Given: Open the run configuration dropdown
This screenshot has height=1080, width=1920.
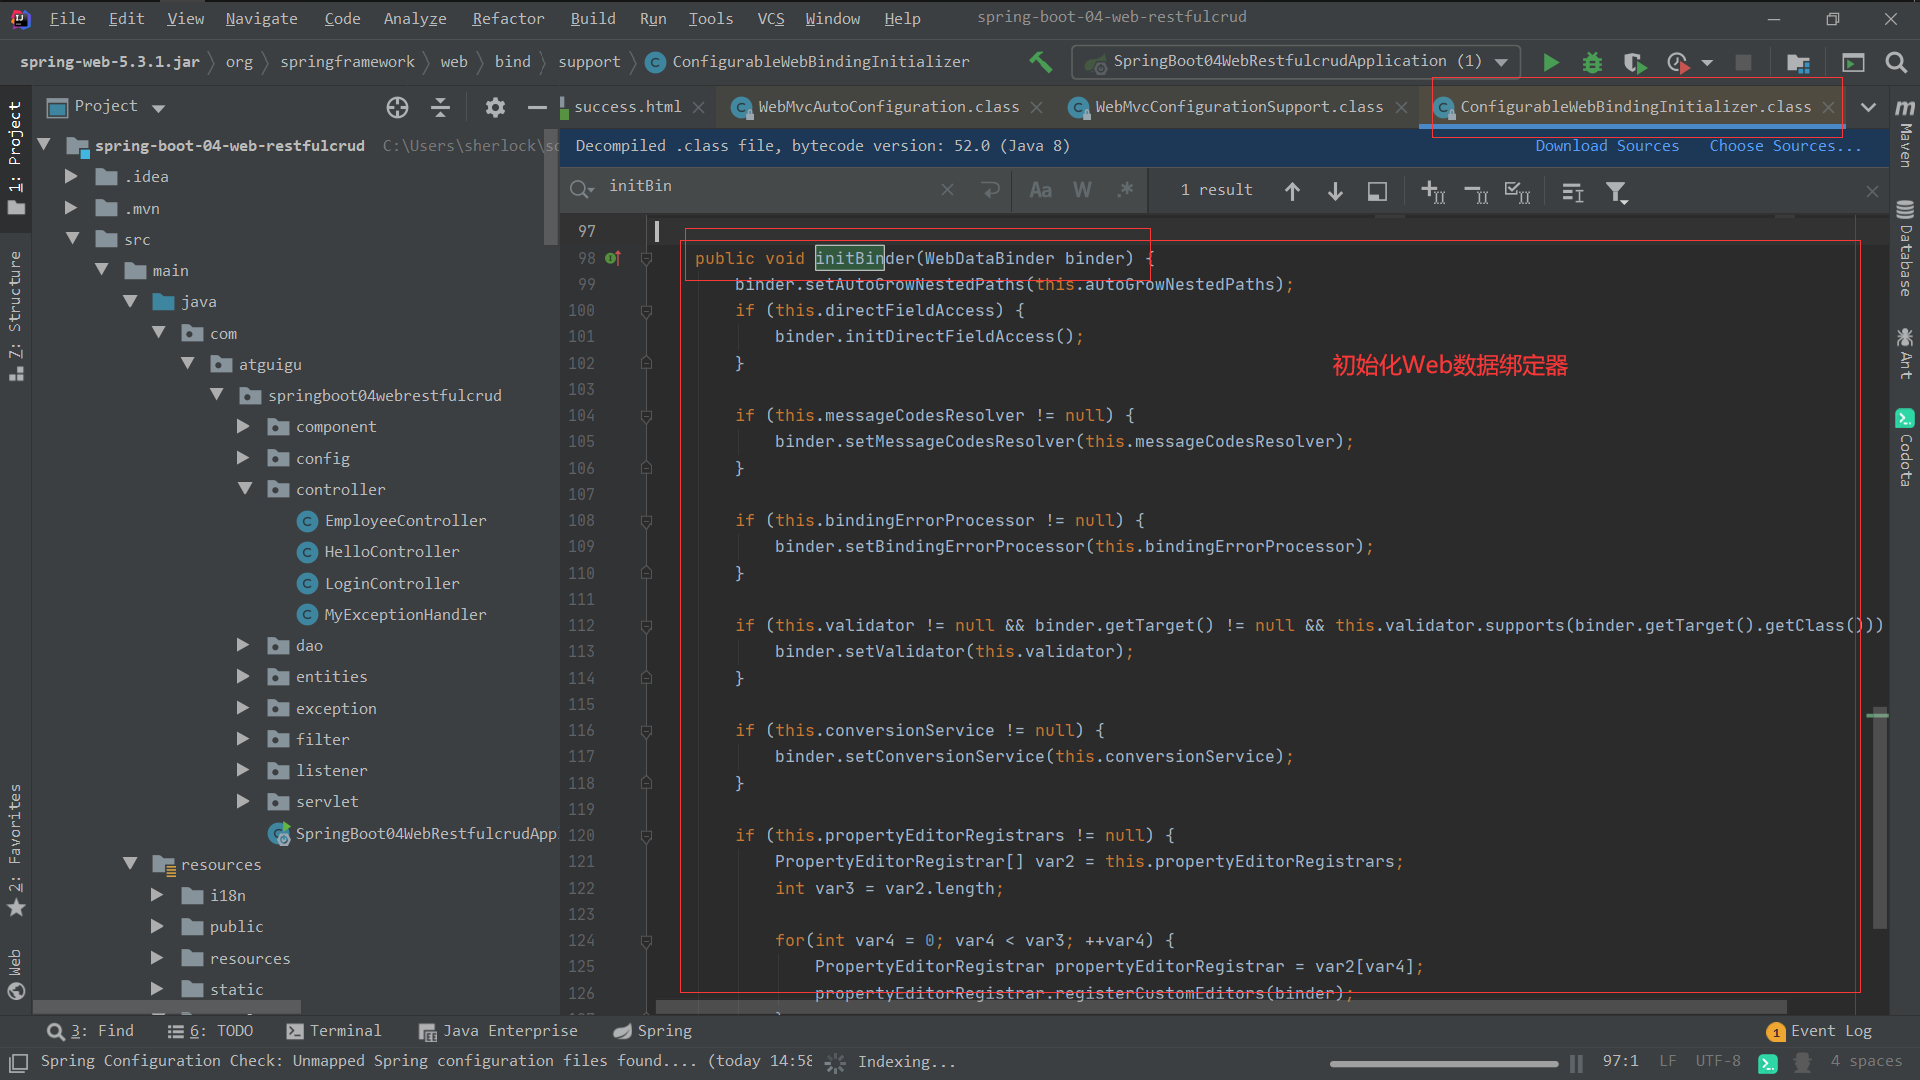Looking at the screenshot, I should click(x=1500, y=62).
